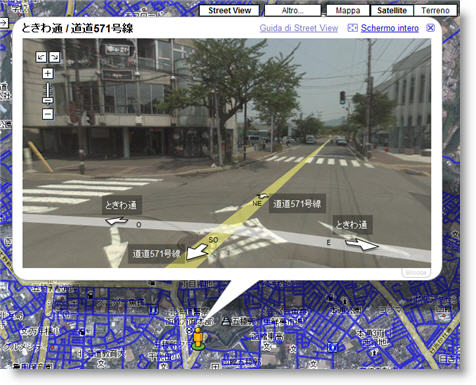Click the full screen icon beside Schermo intero
This screenshot has height=385, width=476.
352,28
